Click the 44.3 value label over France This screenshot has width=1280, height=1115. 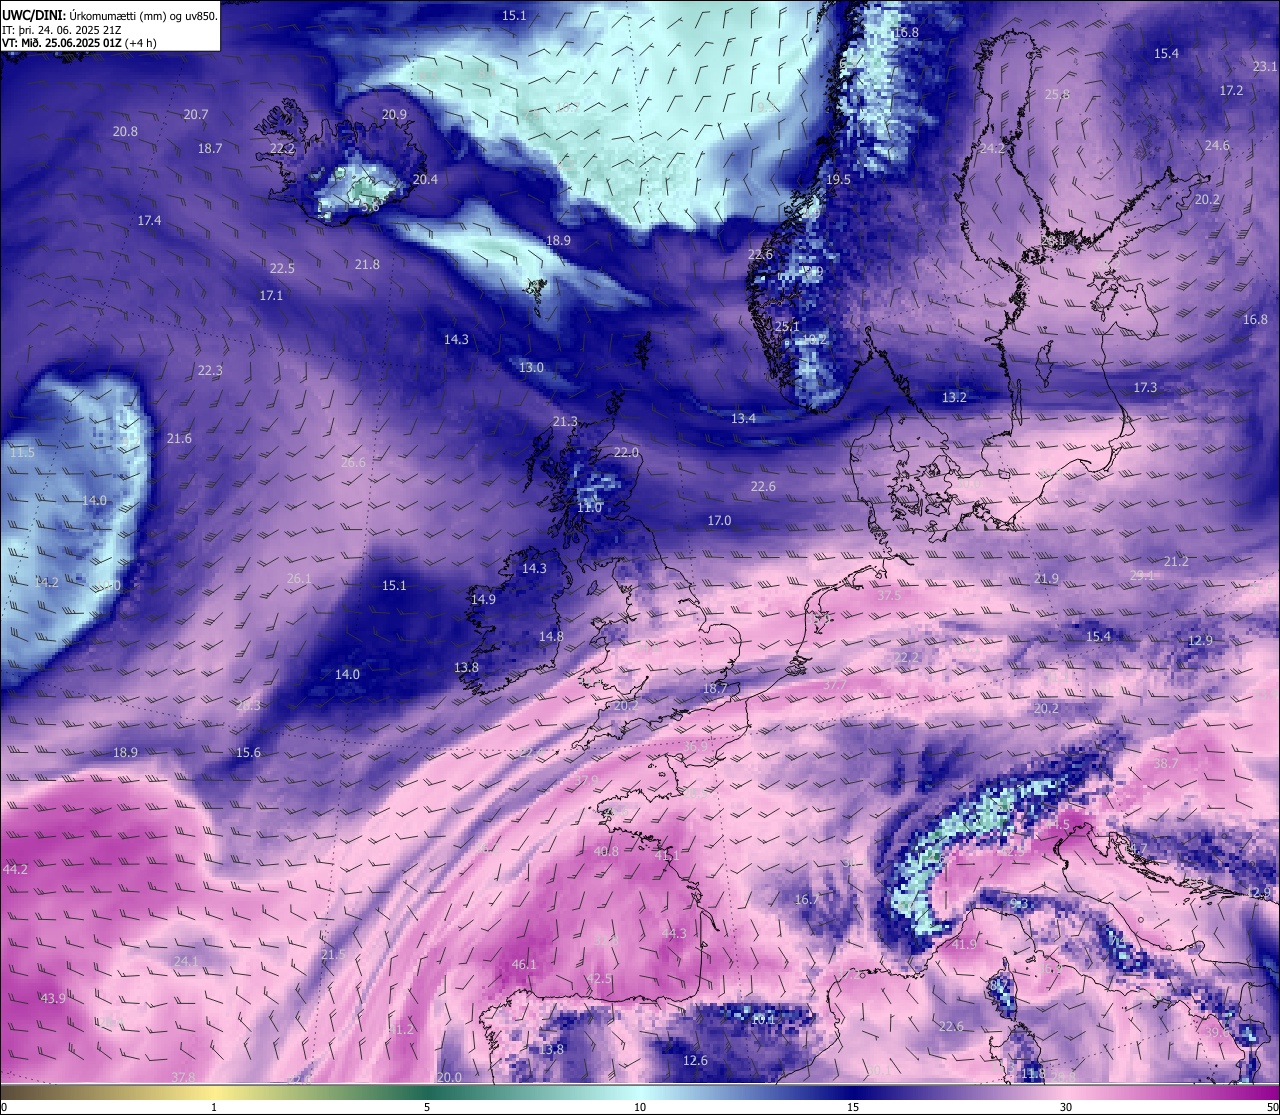point(674,934)
